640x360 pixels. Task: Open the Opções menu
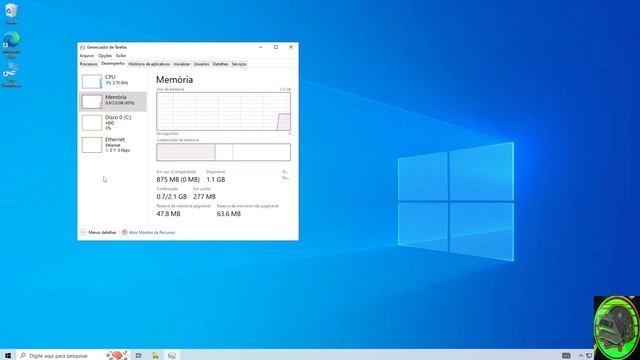coord(104,56)
